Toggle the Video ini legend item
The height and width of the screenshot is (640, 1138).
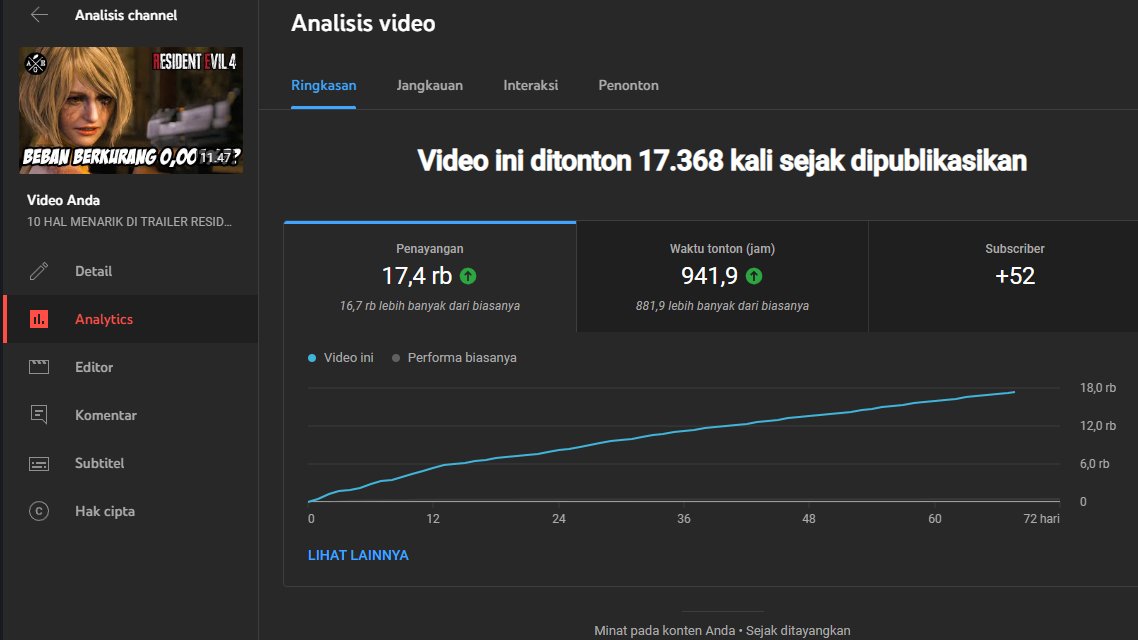tap(340, 358)
